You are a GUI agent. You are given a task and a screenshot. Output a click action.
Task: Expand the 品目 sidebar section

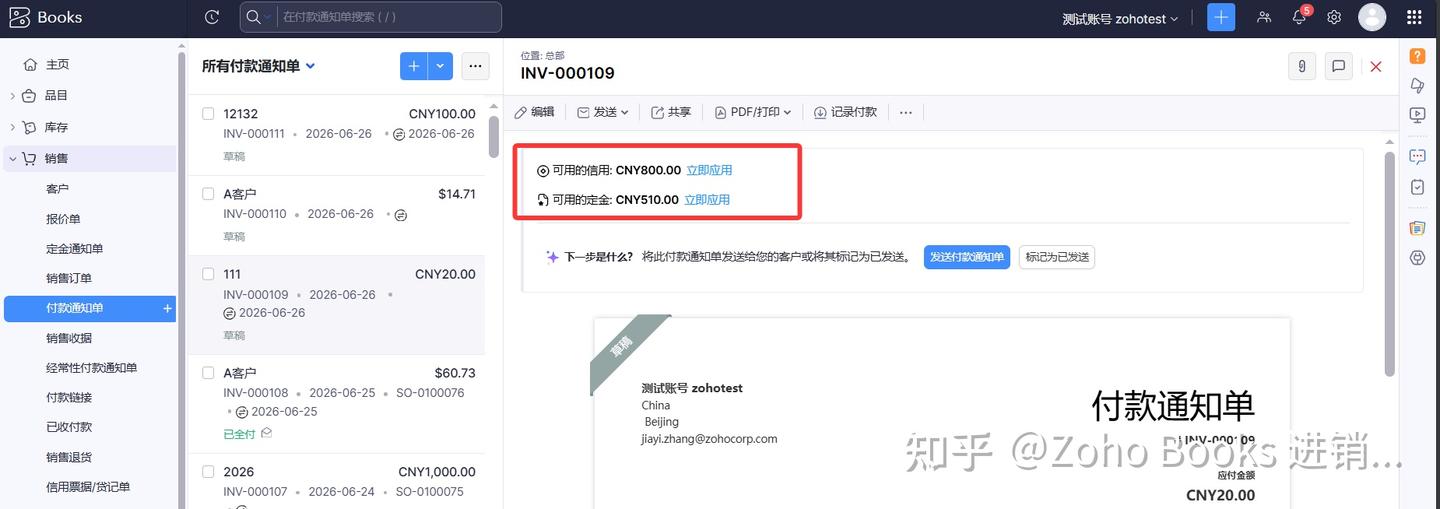tap(13, 96)
